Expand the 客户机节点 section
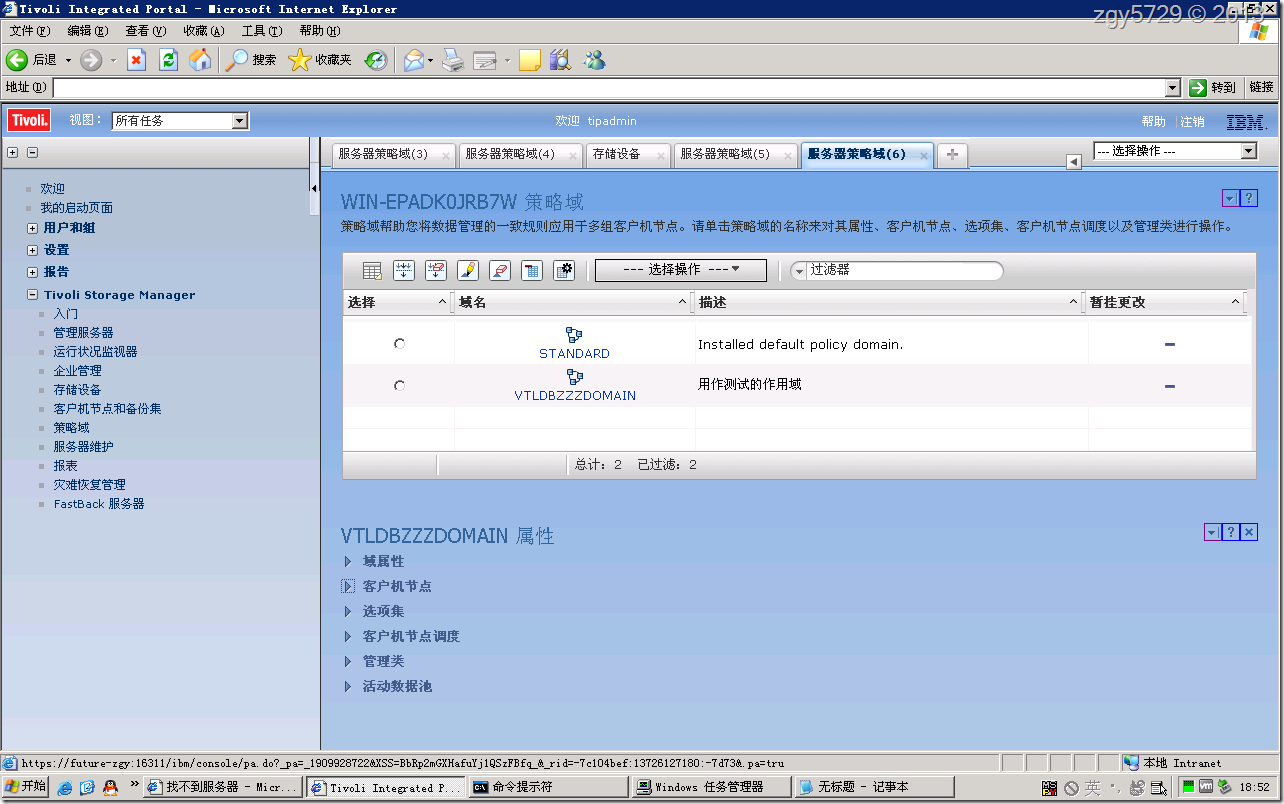Image resolution: width=1284 pixels, height=804 pixels. click(348, 586)
